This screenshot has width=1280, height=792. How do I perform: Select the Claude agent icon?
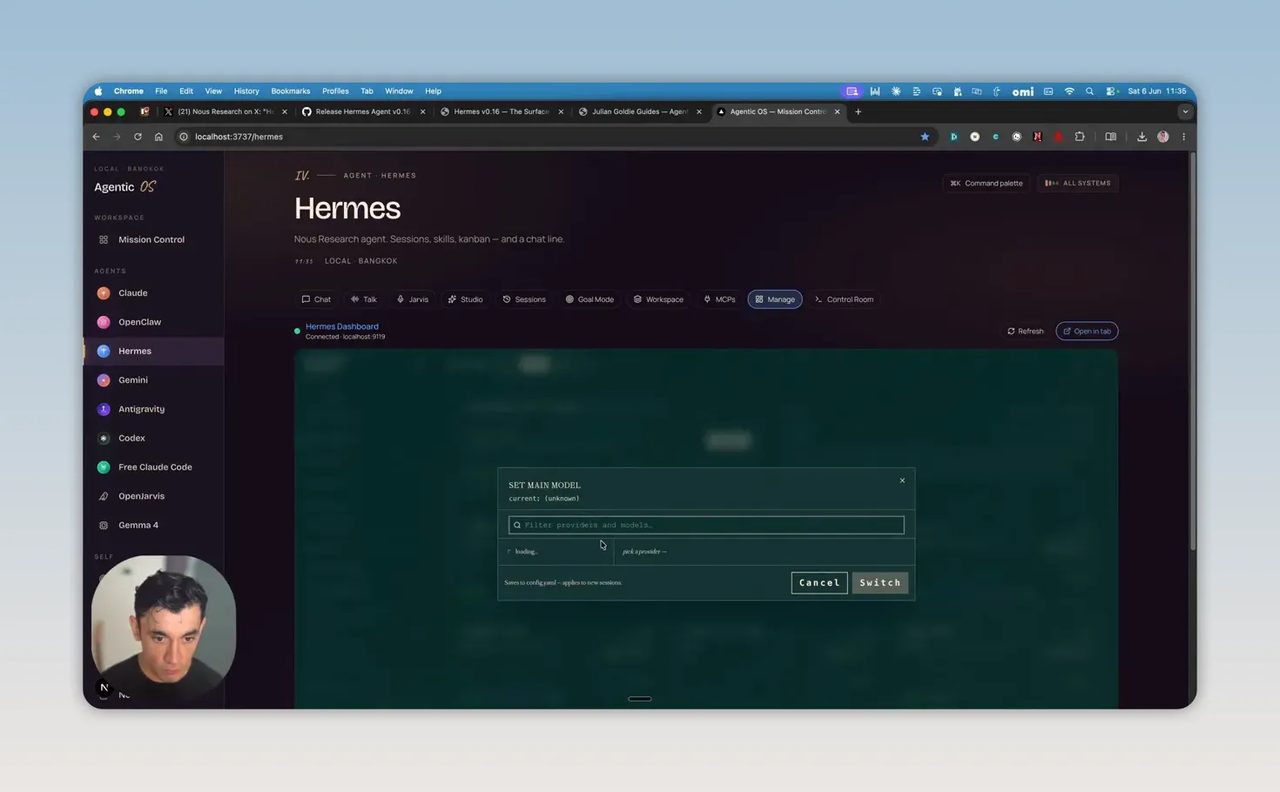[103, 293]
